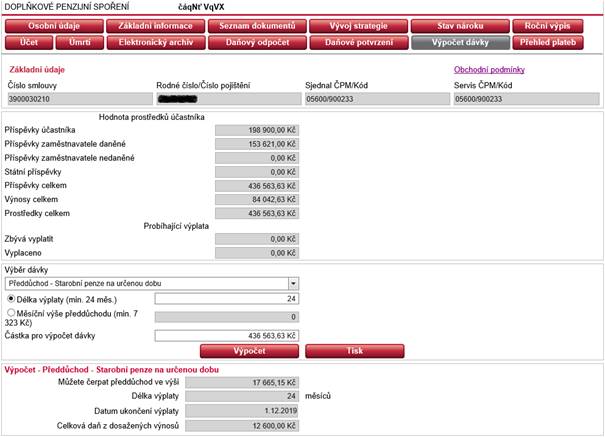Switch to Základní informace tab

(155, 26)
